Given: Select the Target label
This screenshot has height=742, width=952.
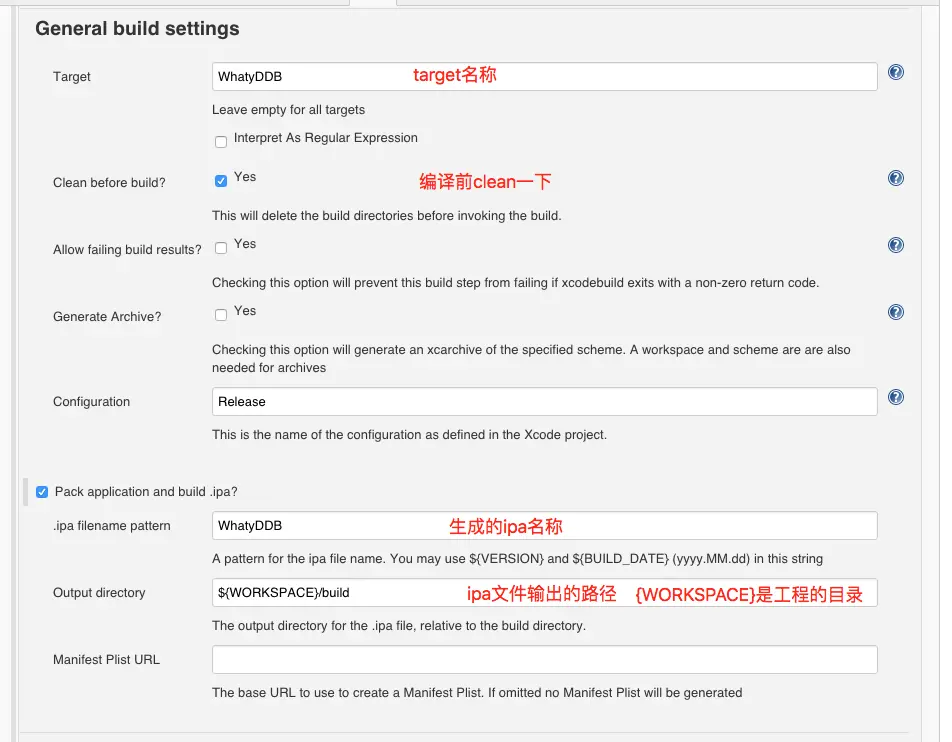Looking at the screenshot, I should point(72,77).
